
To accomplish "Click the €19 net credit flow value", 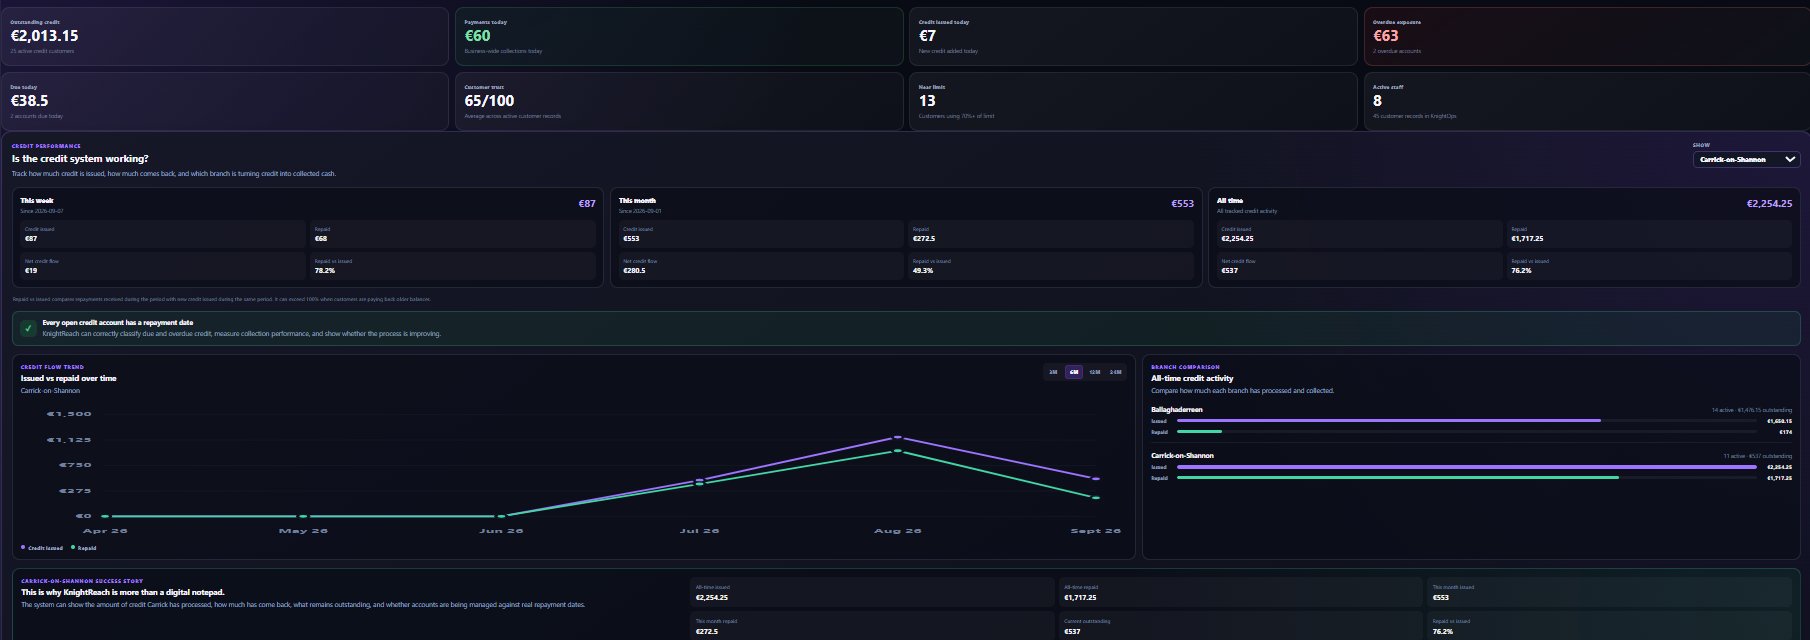I will (31, 271).
